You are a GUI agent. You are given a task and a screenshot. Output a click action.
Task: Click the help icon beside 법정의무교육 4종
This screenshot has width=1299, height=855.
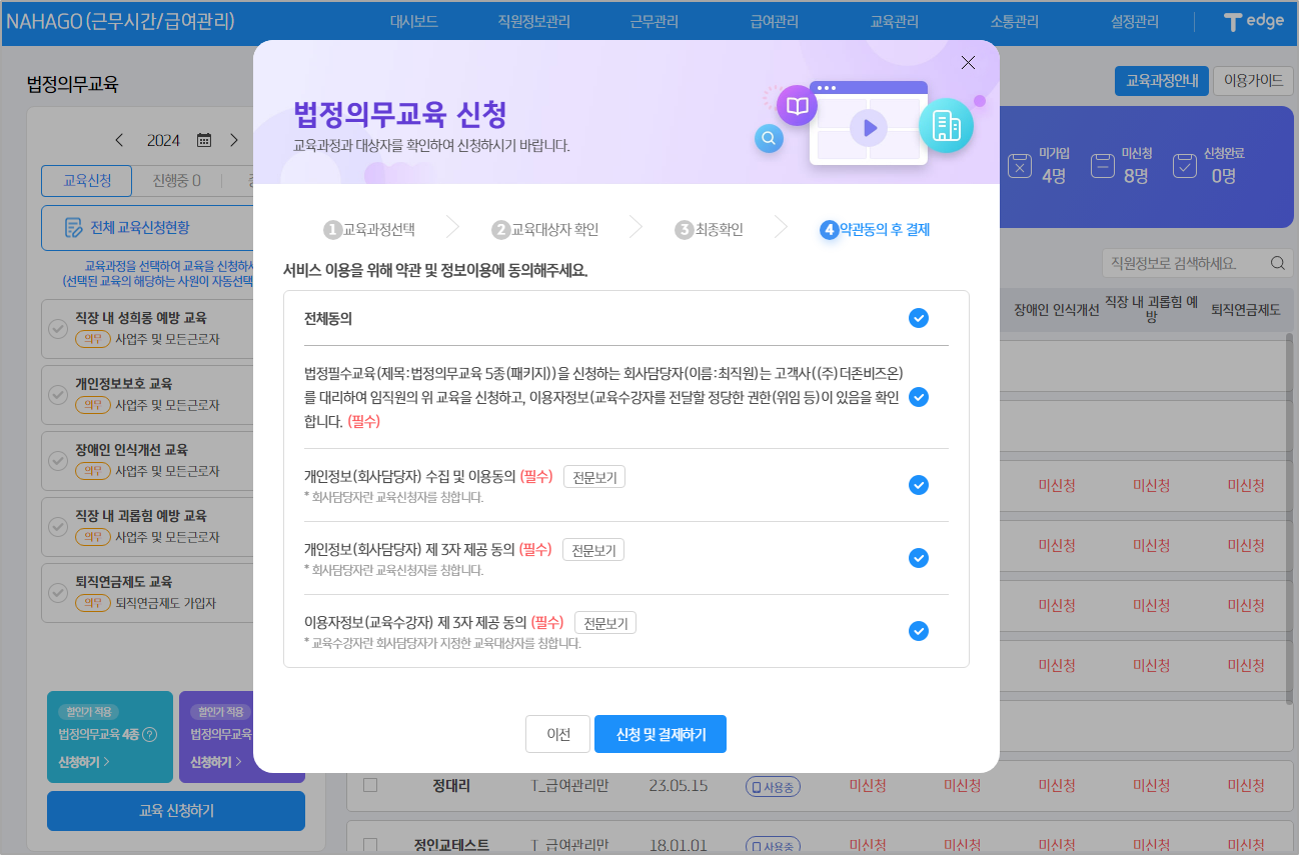pyautogui.click(x=150, y=735)
